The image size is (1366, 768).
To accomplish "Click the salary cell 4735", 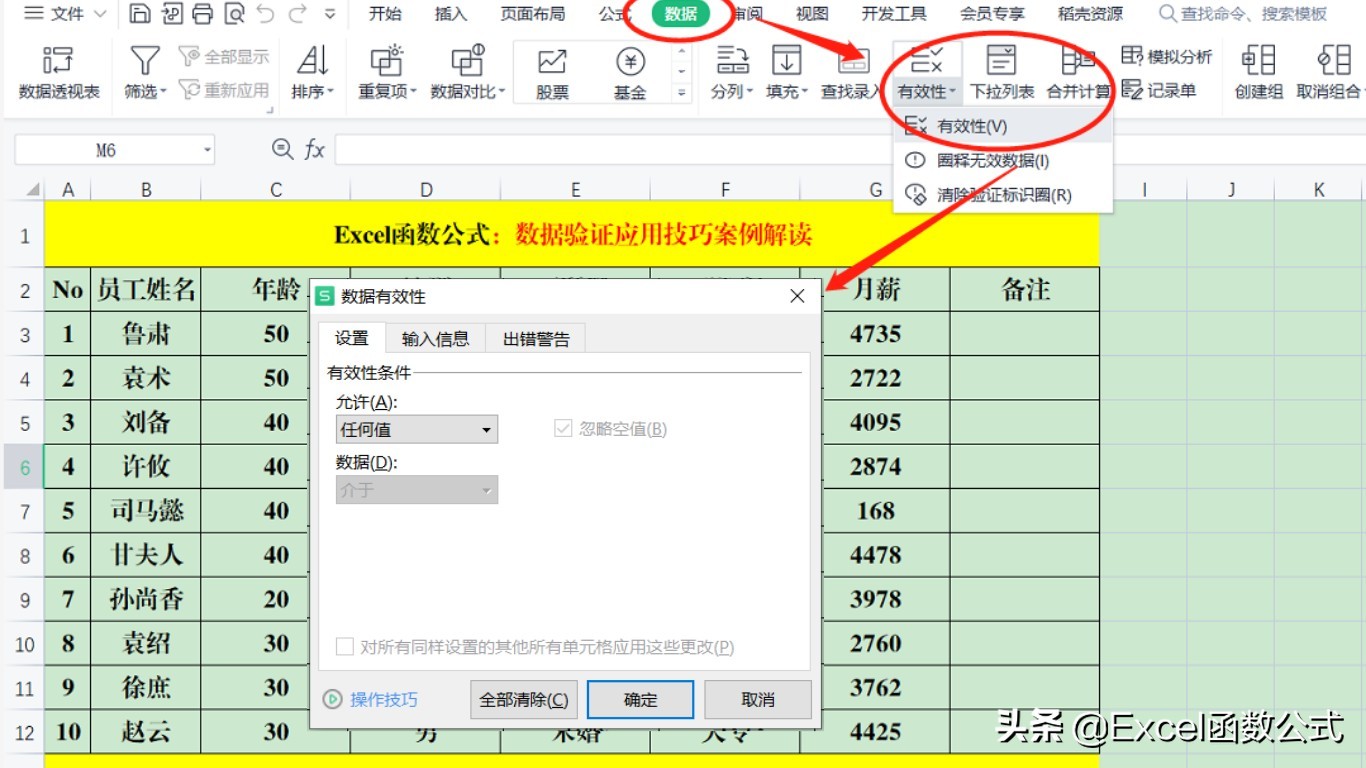I will click(x=875, y=334).
